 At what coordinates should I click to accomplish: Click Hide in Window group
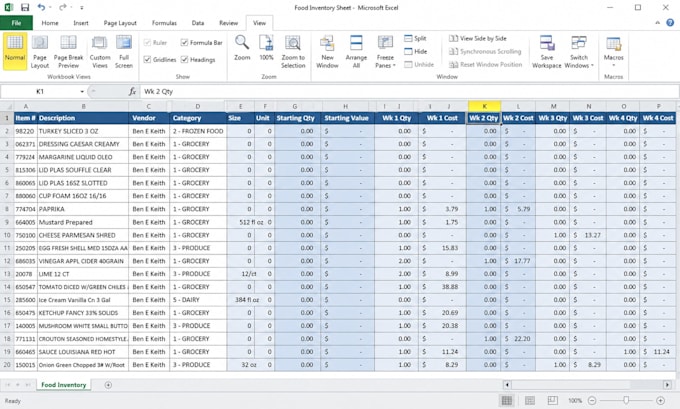click(415, 51)
